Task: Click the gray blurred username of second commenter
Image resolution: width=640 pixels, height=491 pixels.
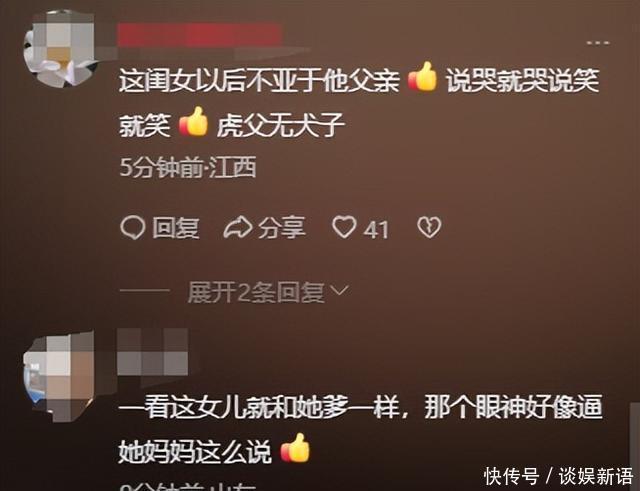Action: pyautogui.click(x=152, y=351)
